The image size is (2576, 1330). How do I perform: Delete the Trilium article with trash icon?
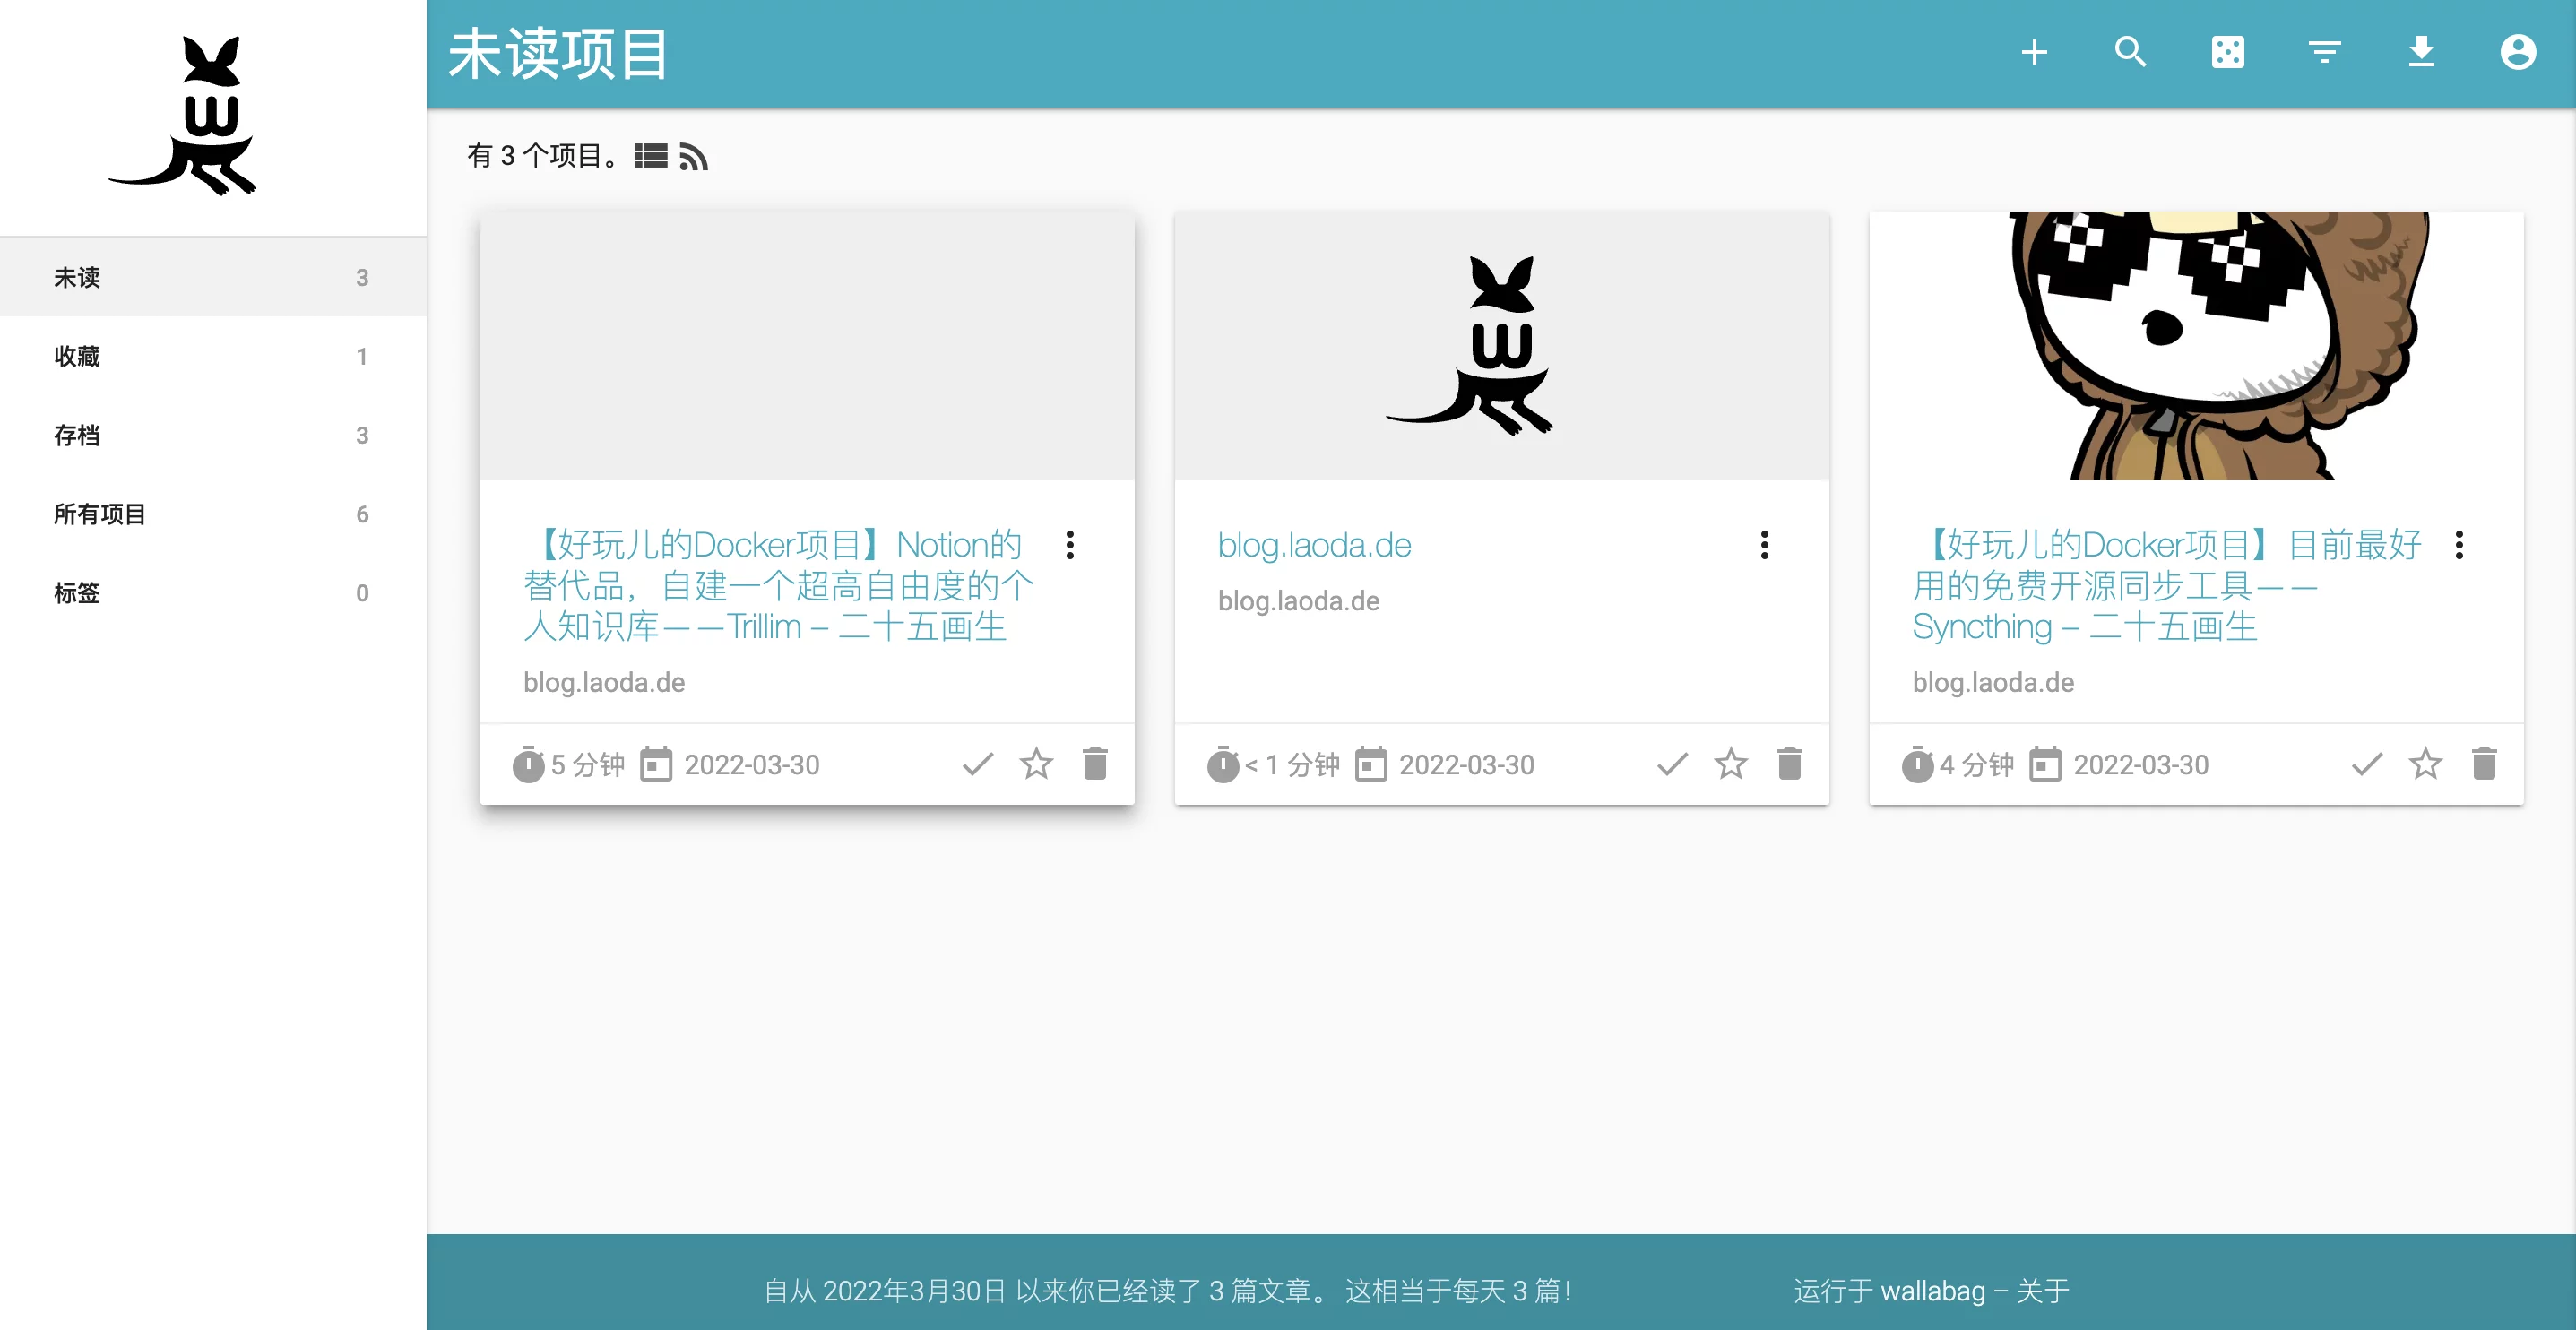[1095, 764]
